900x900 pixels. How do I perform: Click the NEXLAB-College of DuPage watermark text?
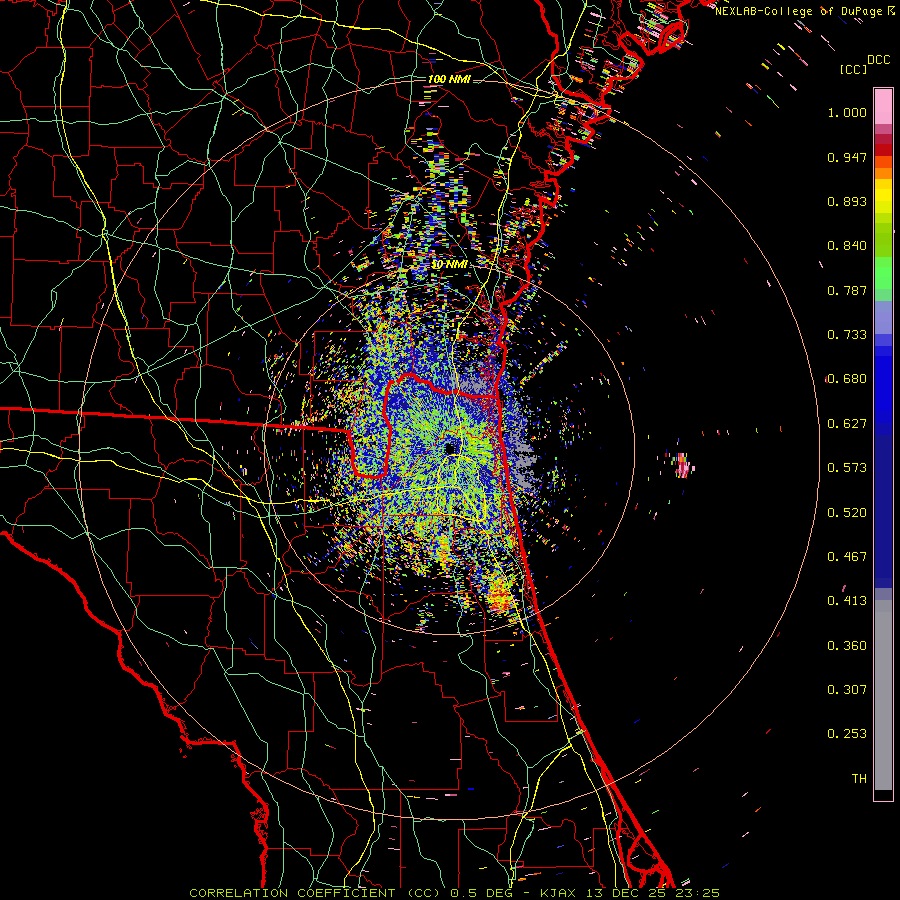[804, 11]
